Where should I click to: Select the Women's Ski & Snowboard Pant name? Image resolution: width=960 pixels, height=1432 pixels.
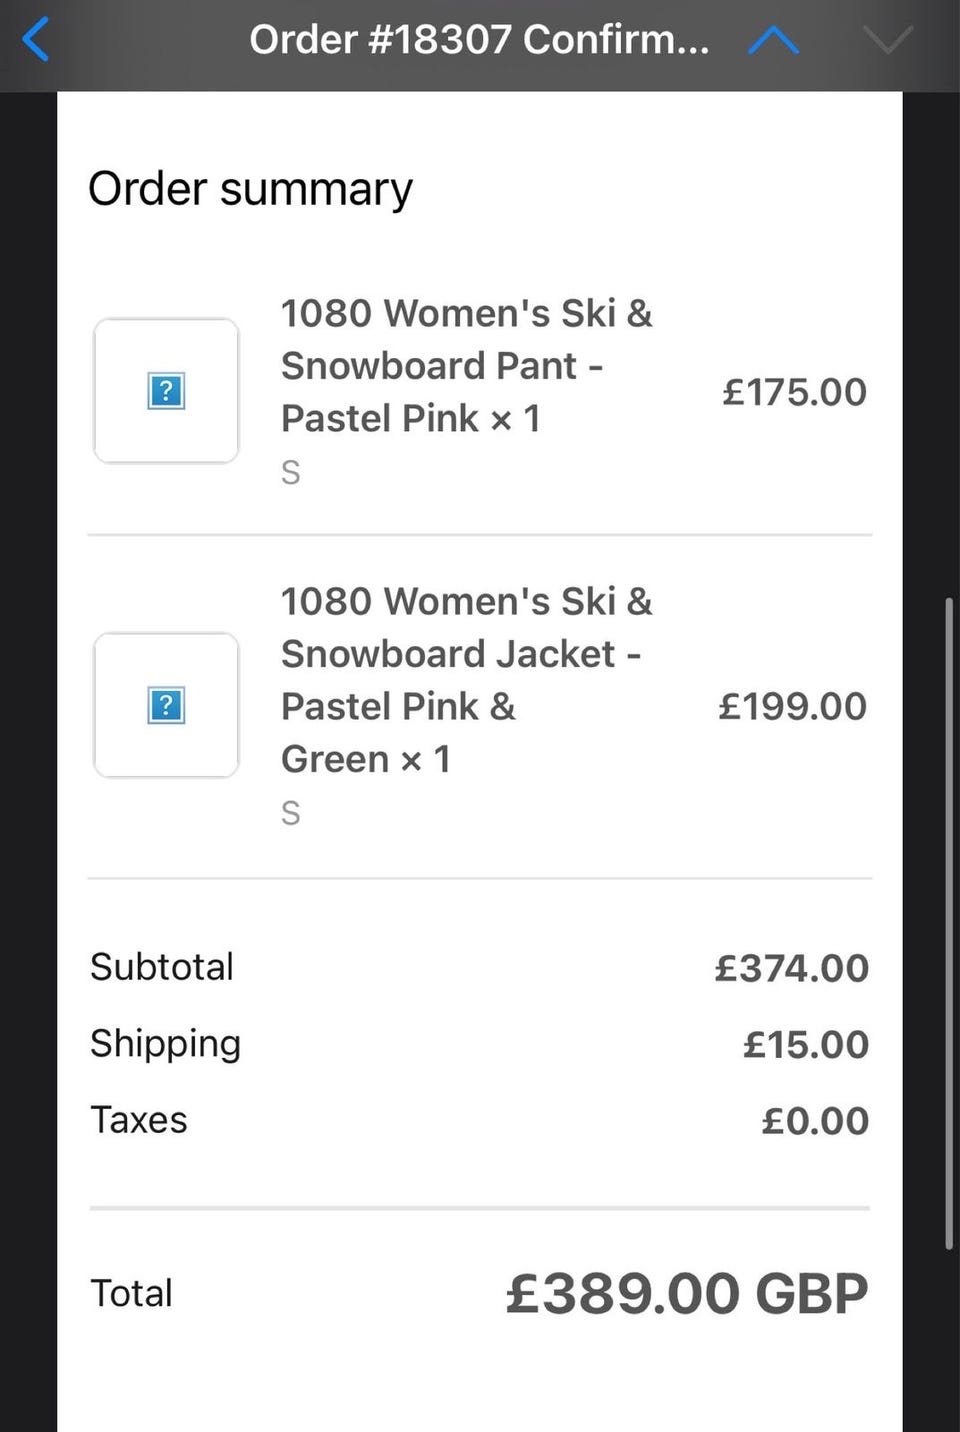(466, 366)
